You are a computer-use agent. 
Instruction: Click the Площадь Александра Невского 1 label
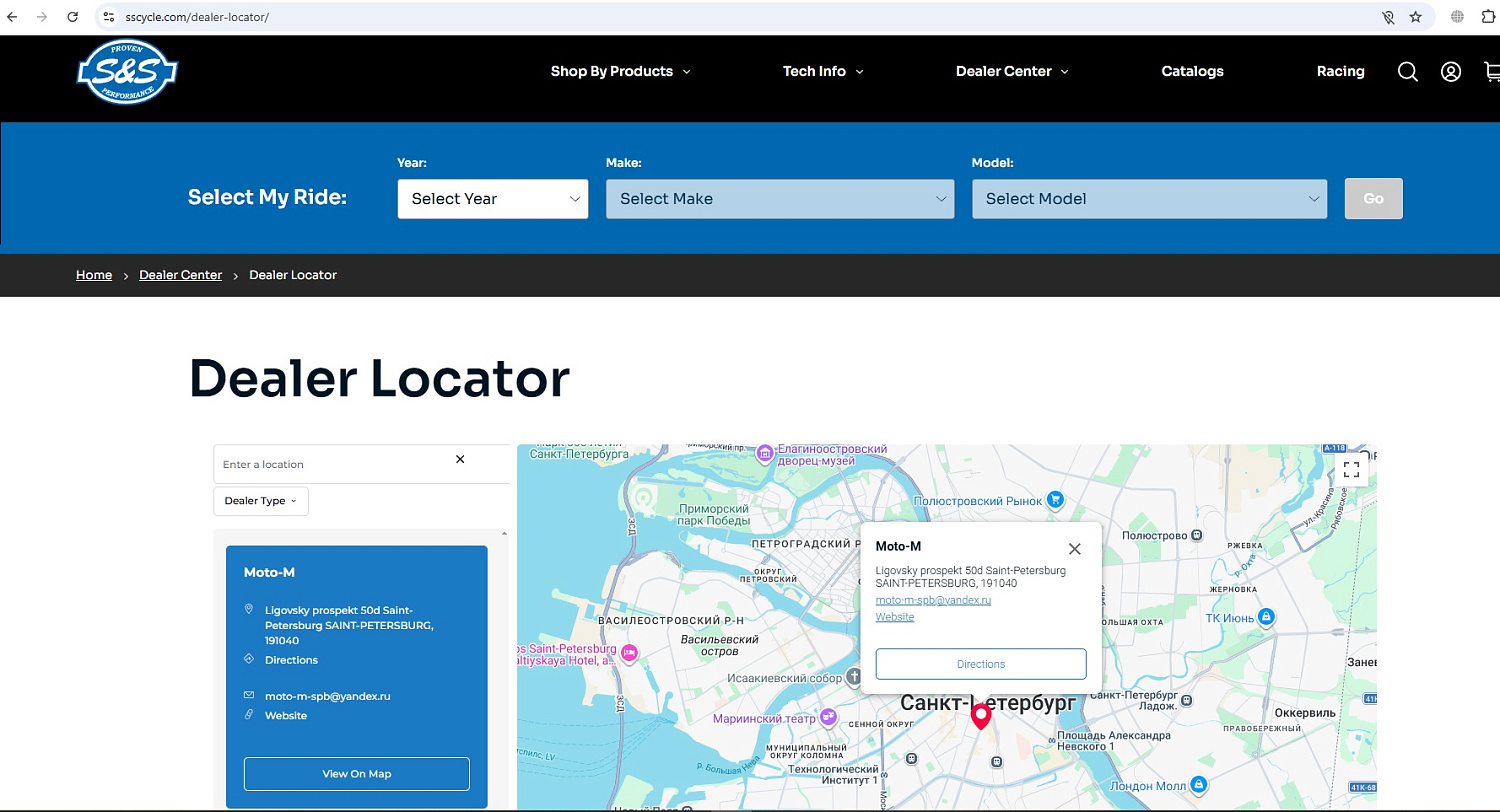point(1114,742)
